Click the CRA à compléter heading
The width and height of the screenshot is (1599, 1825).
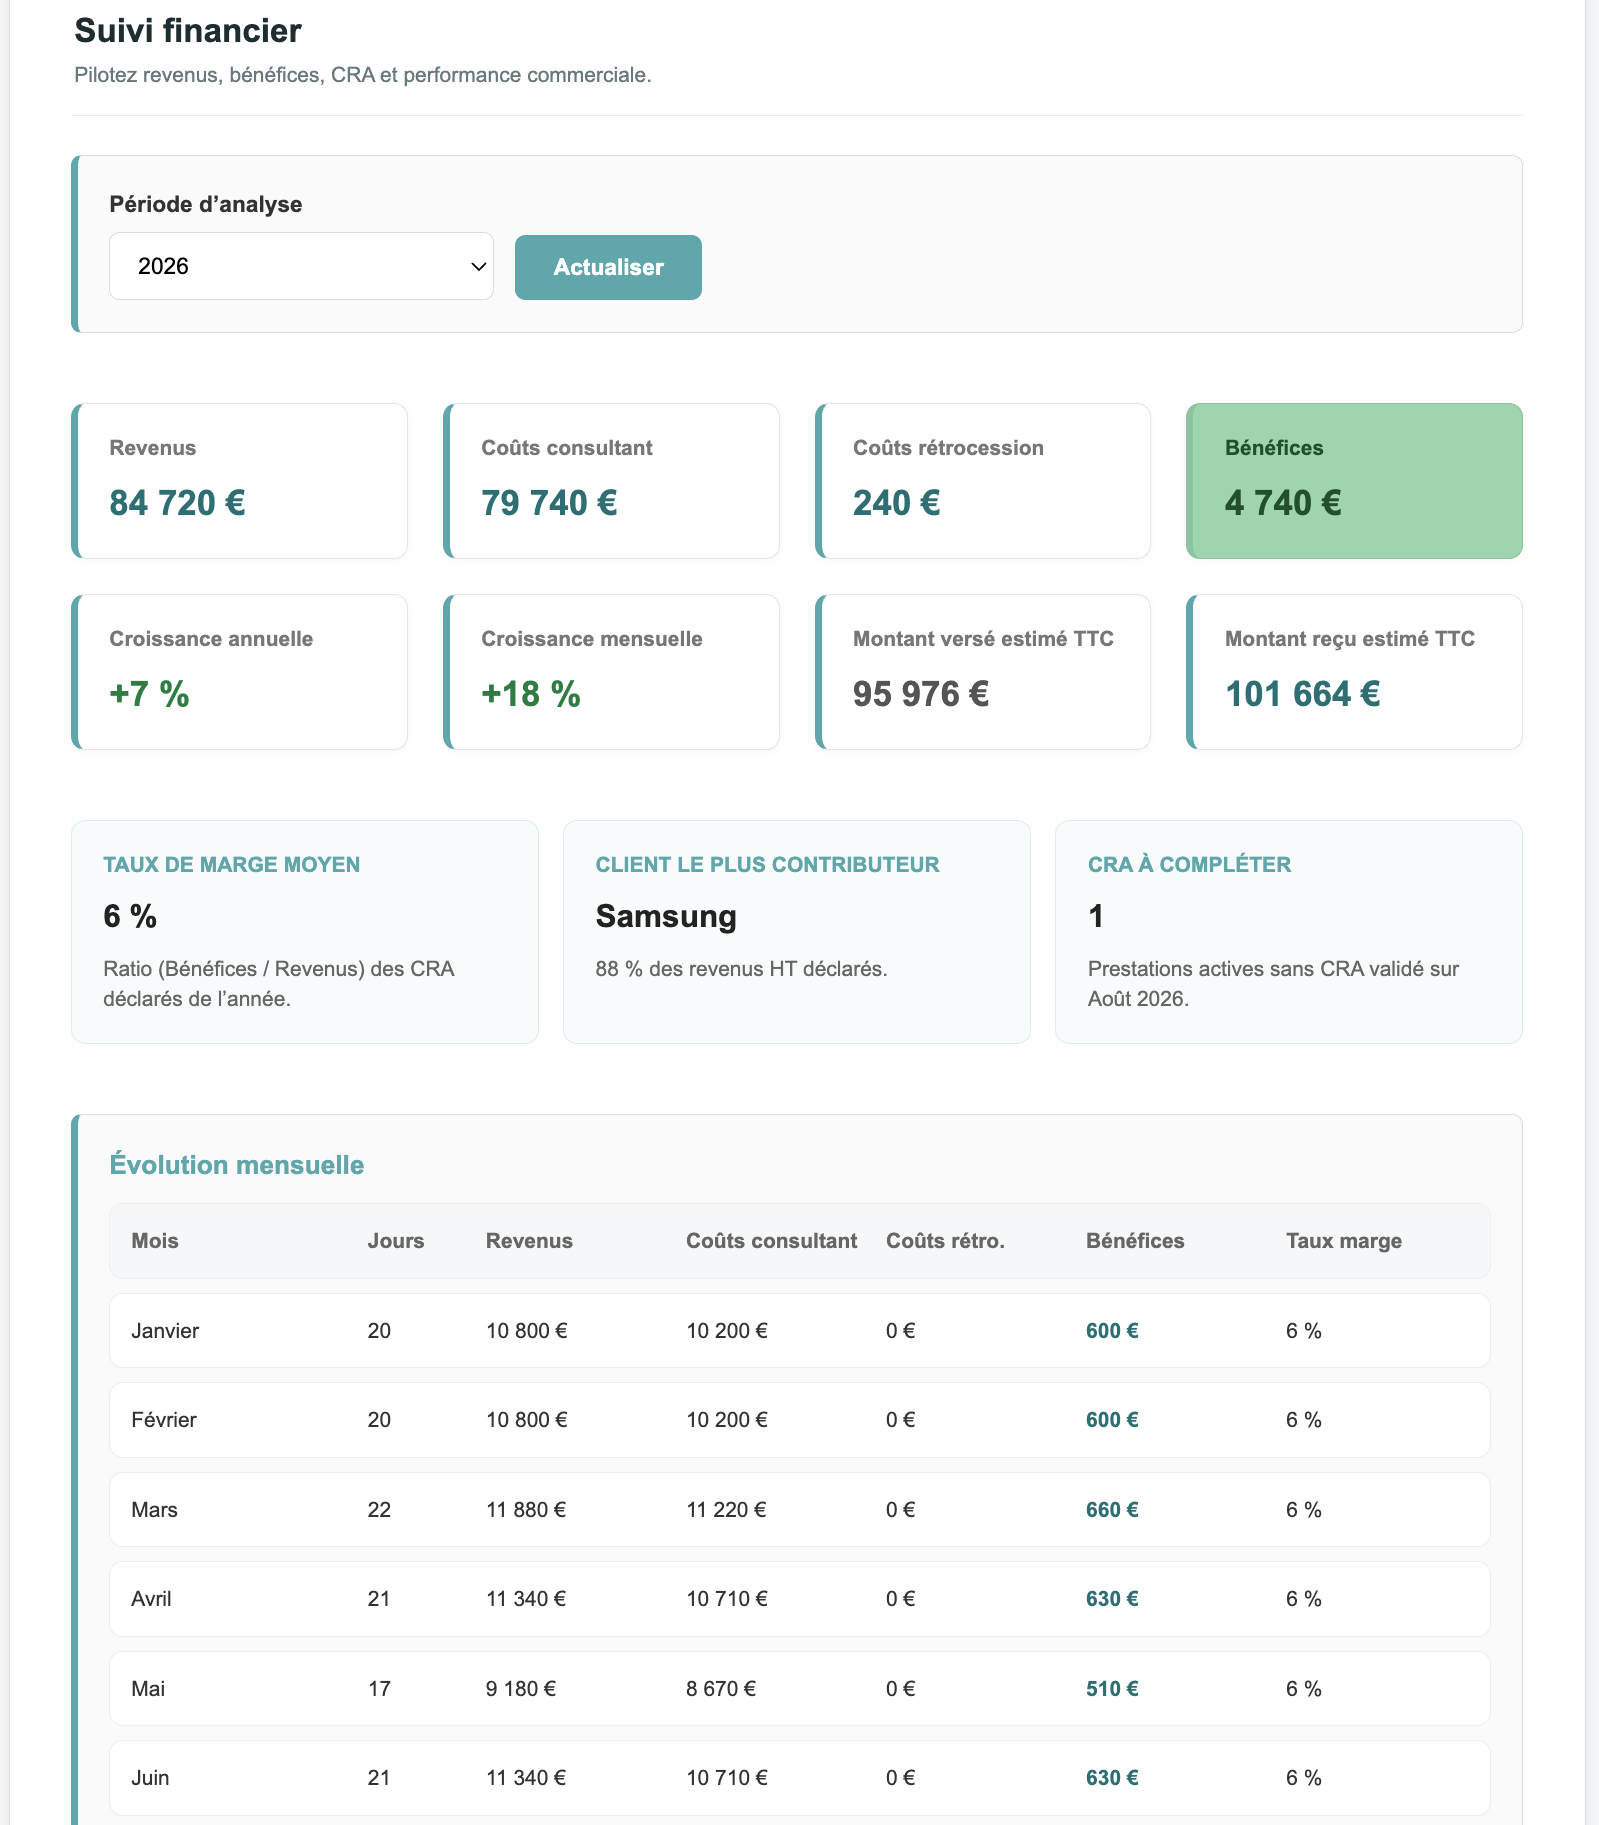(1189, 865)
